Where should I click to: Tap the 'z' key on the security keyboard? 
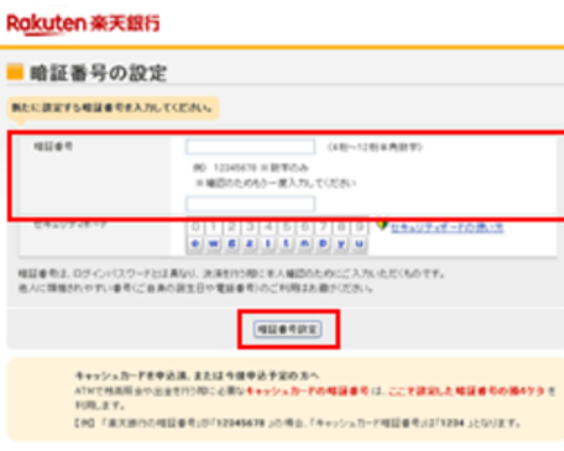(249, 244)
